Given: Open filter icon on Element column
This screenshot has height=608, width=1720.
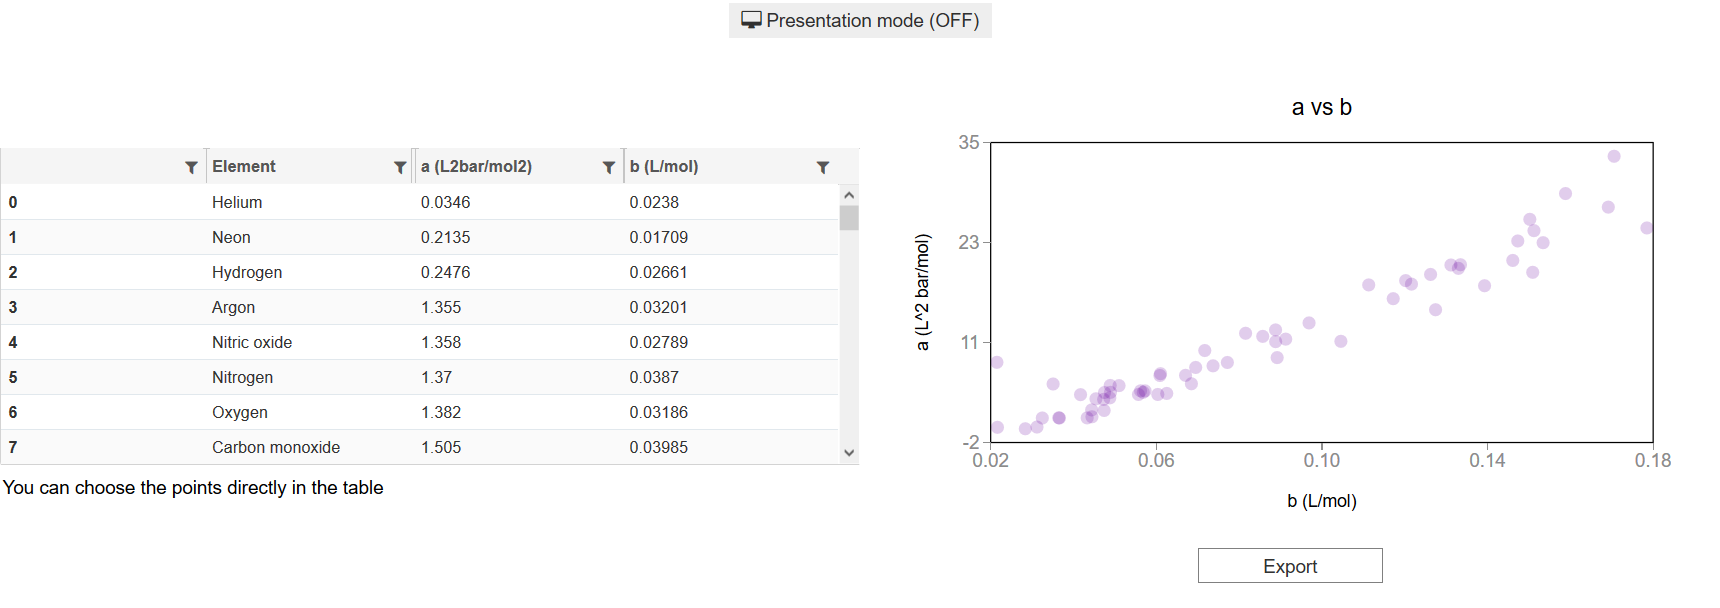Looking at the screenshot, I should 400,167.
